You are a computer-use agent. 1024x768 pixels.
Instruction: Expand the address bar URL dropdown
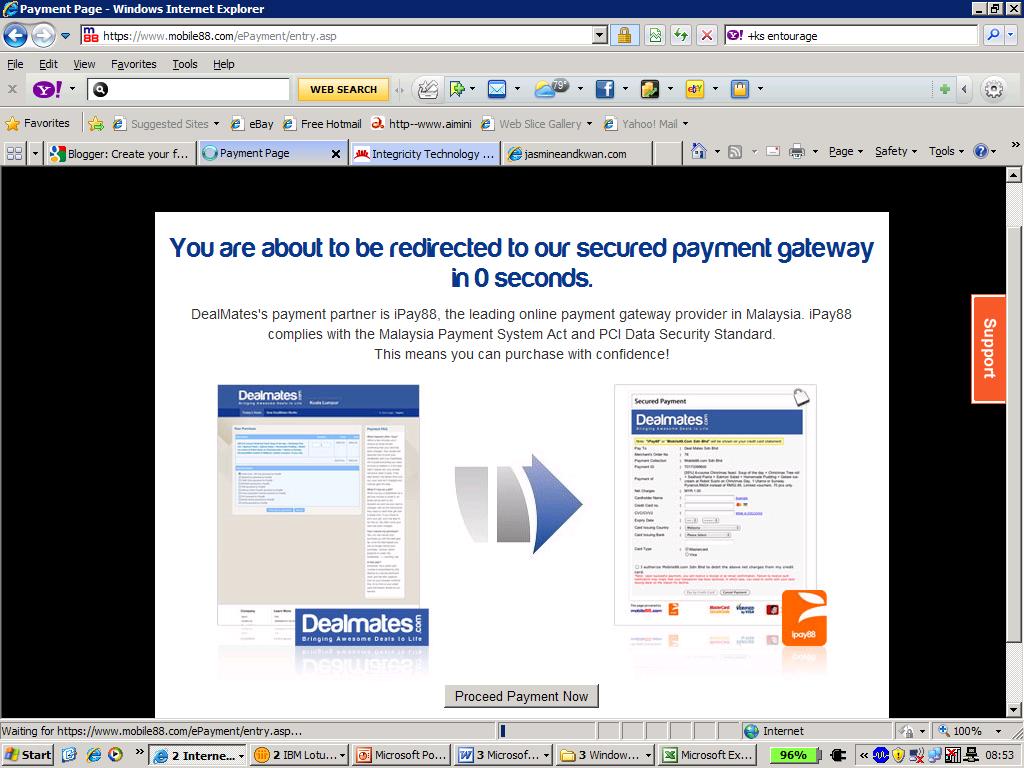[600, 36]
